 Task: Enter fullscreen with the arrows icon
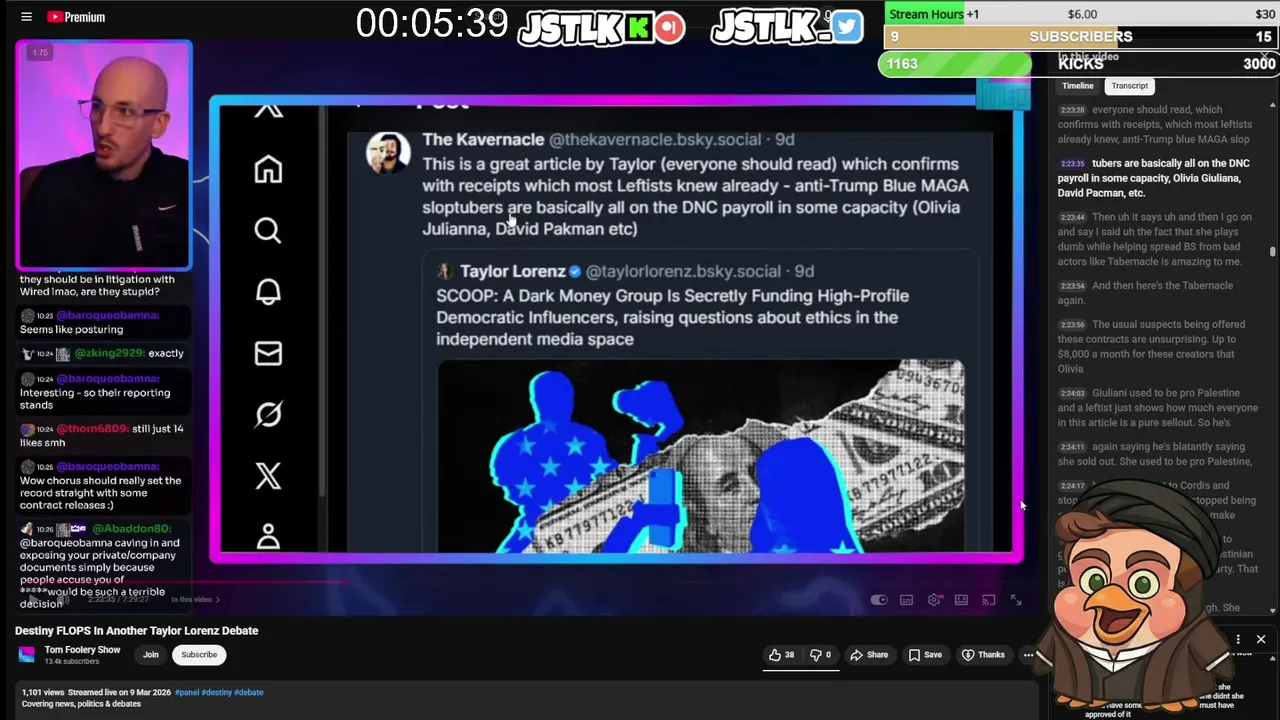pos(1016,600)
